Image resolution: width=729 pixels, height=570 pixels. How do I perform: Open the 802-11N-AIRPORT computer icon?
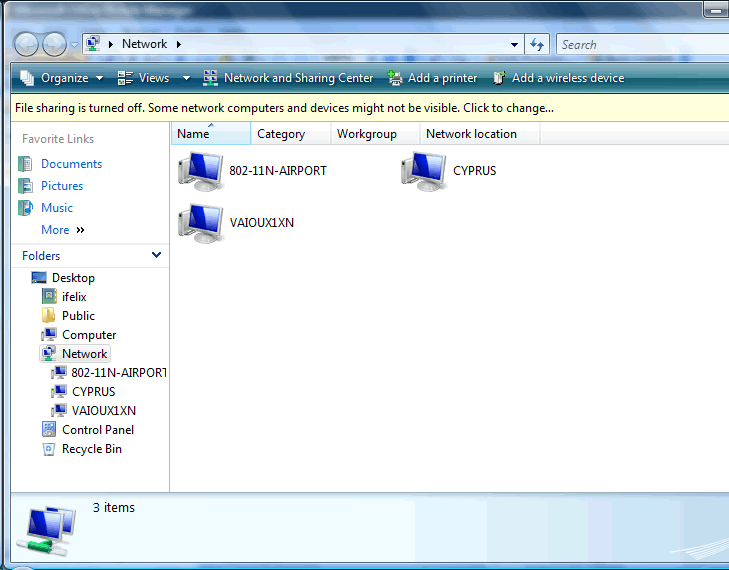[200, 171]
